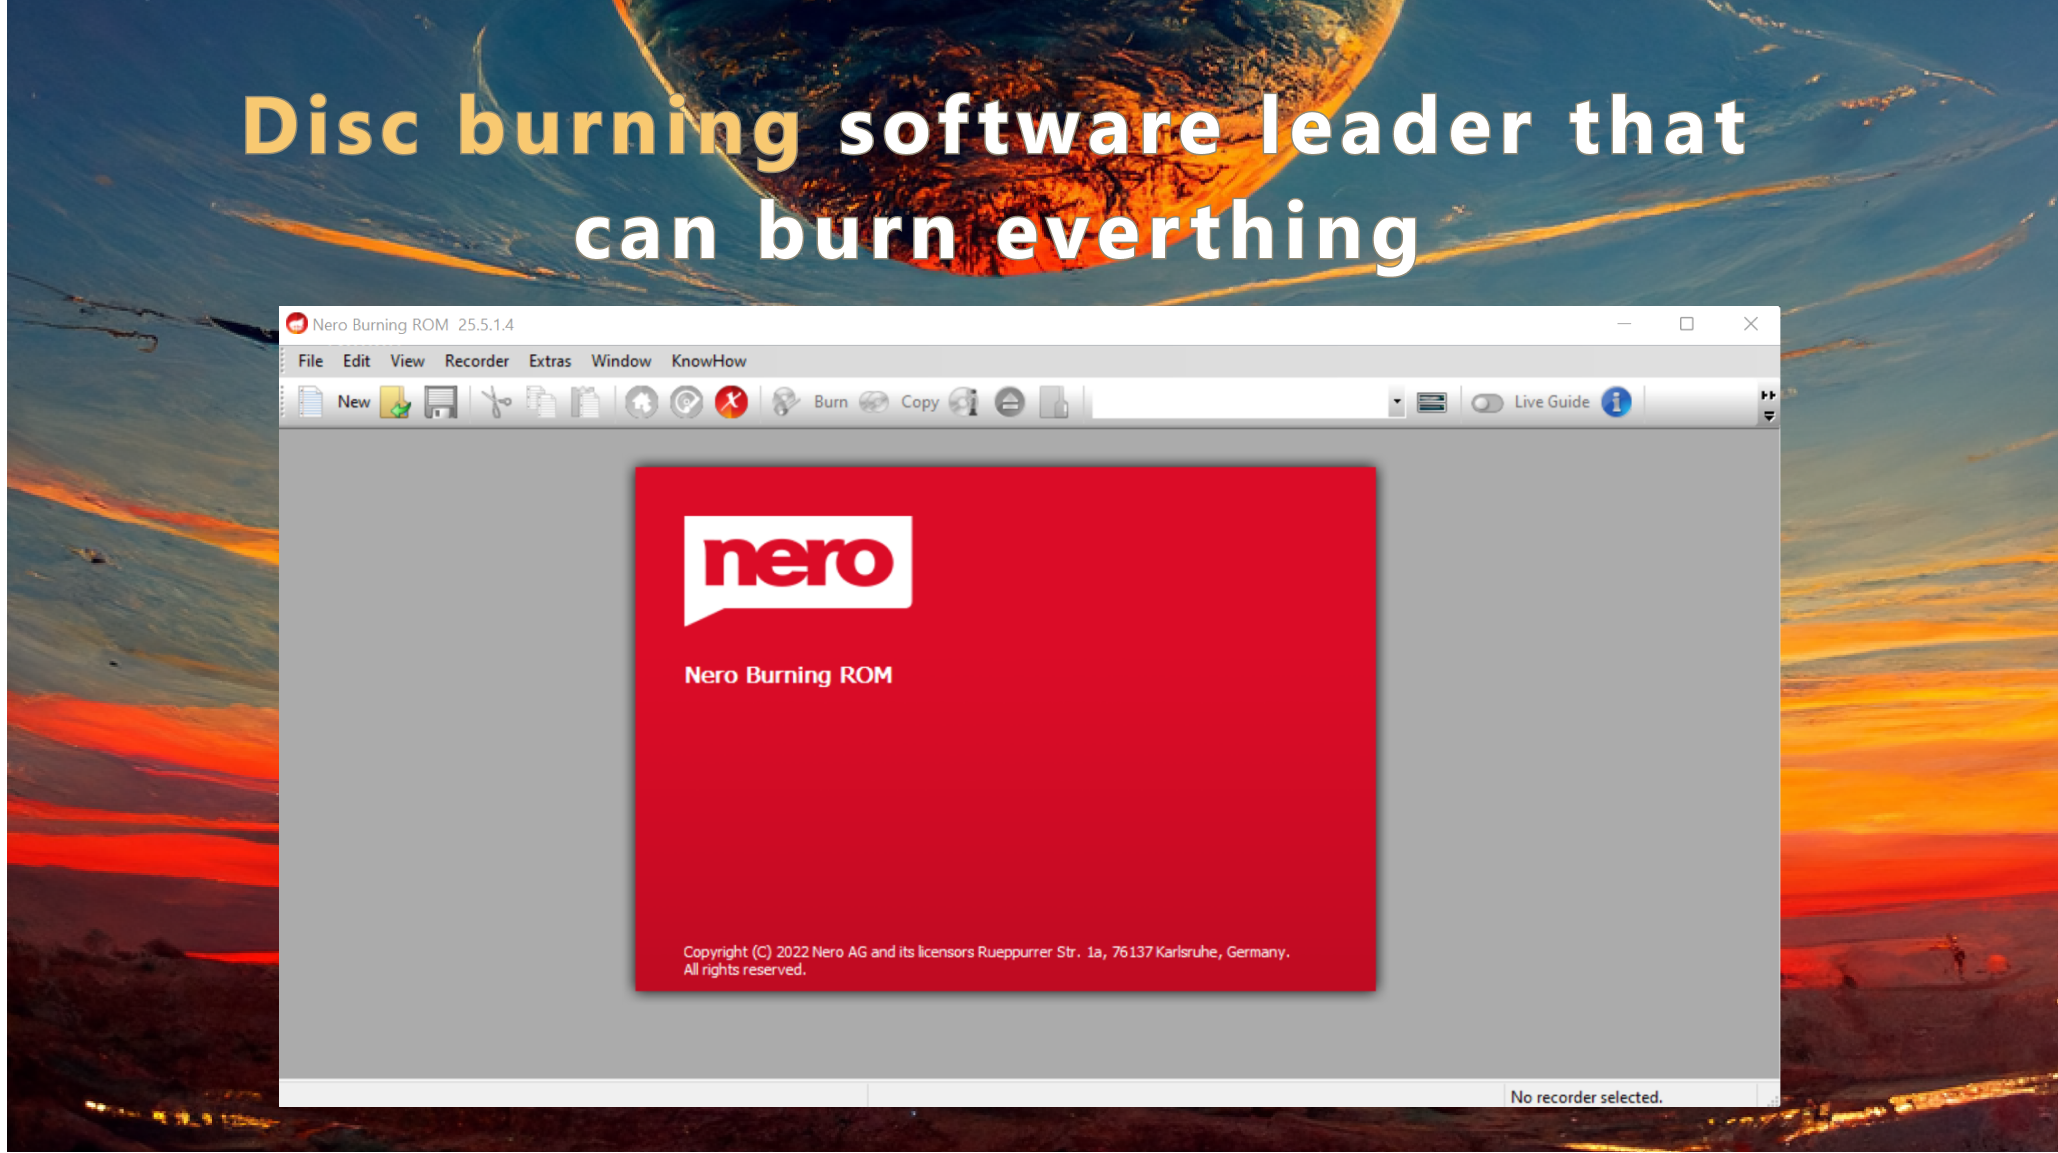Click the Eject disc icon
The height and width of the screenshot is (1153, 2058).
pyautogui.click(x=1010, y=402)
